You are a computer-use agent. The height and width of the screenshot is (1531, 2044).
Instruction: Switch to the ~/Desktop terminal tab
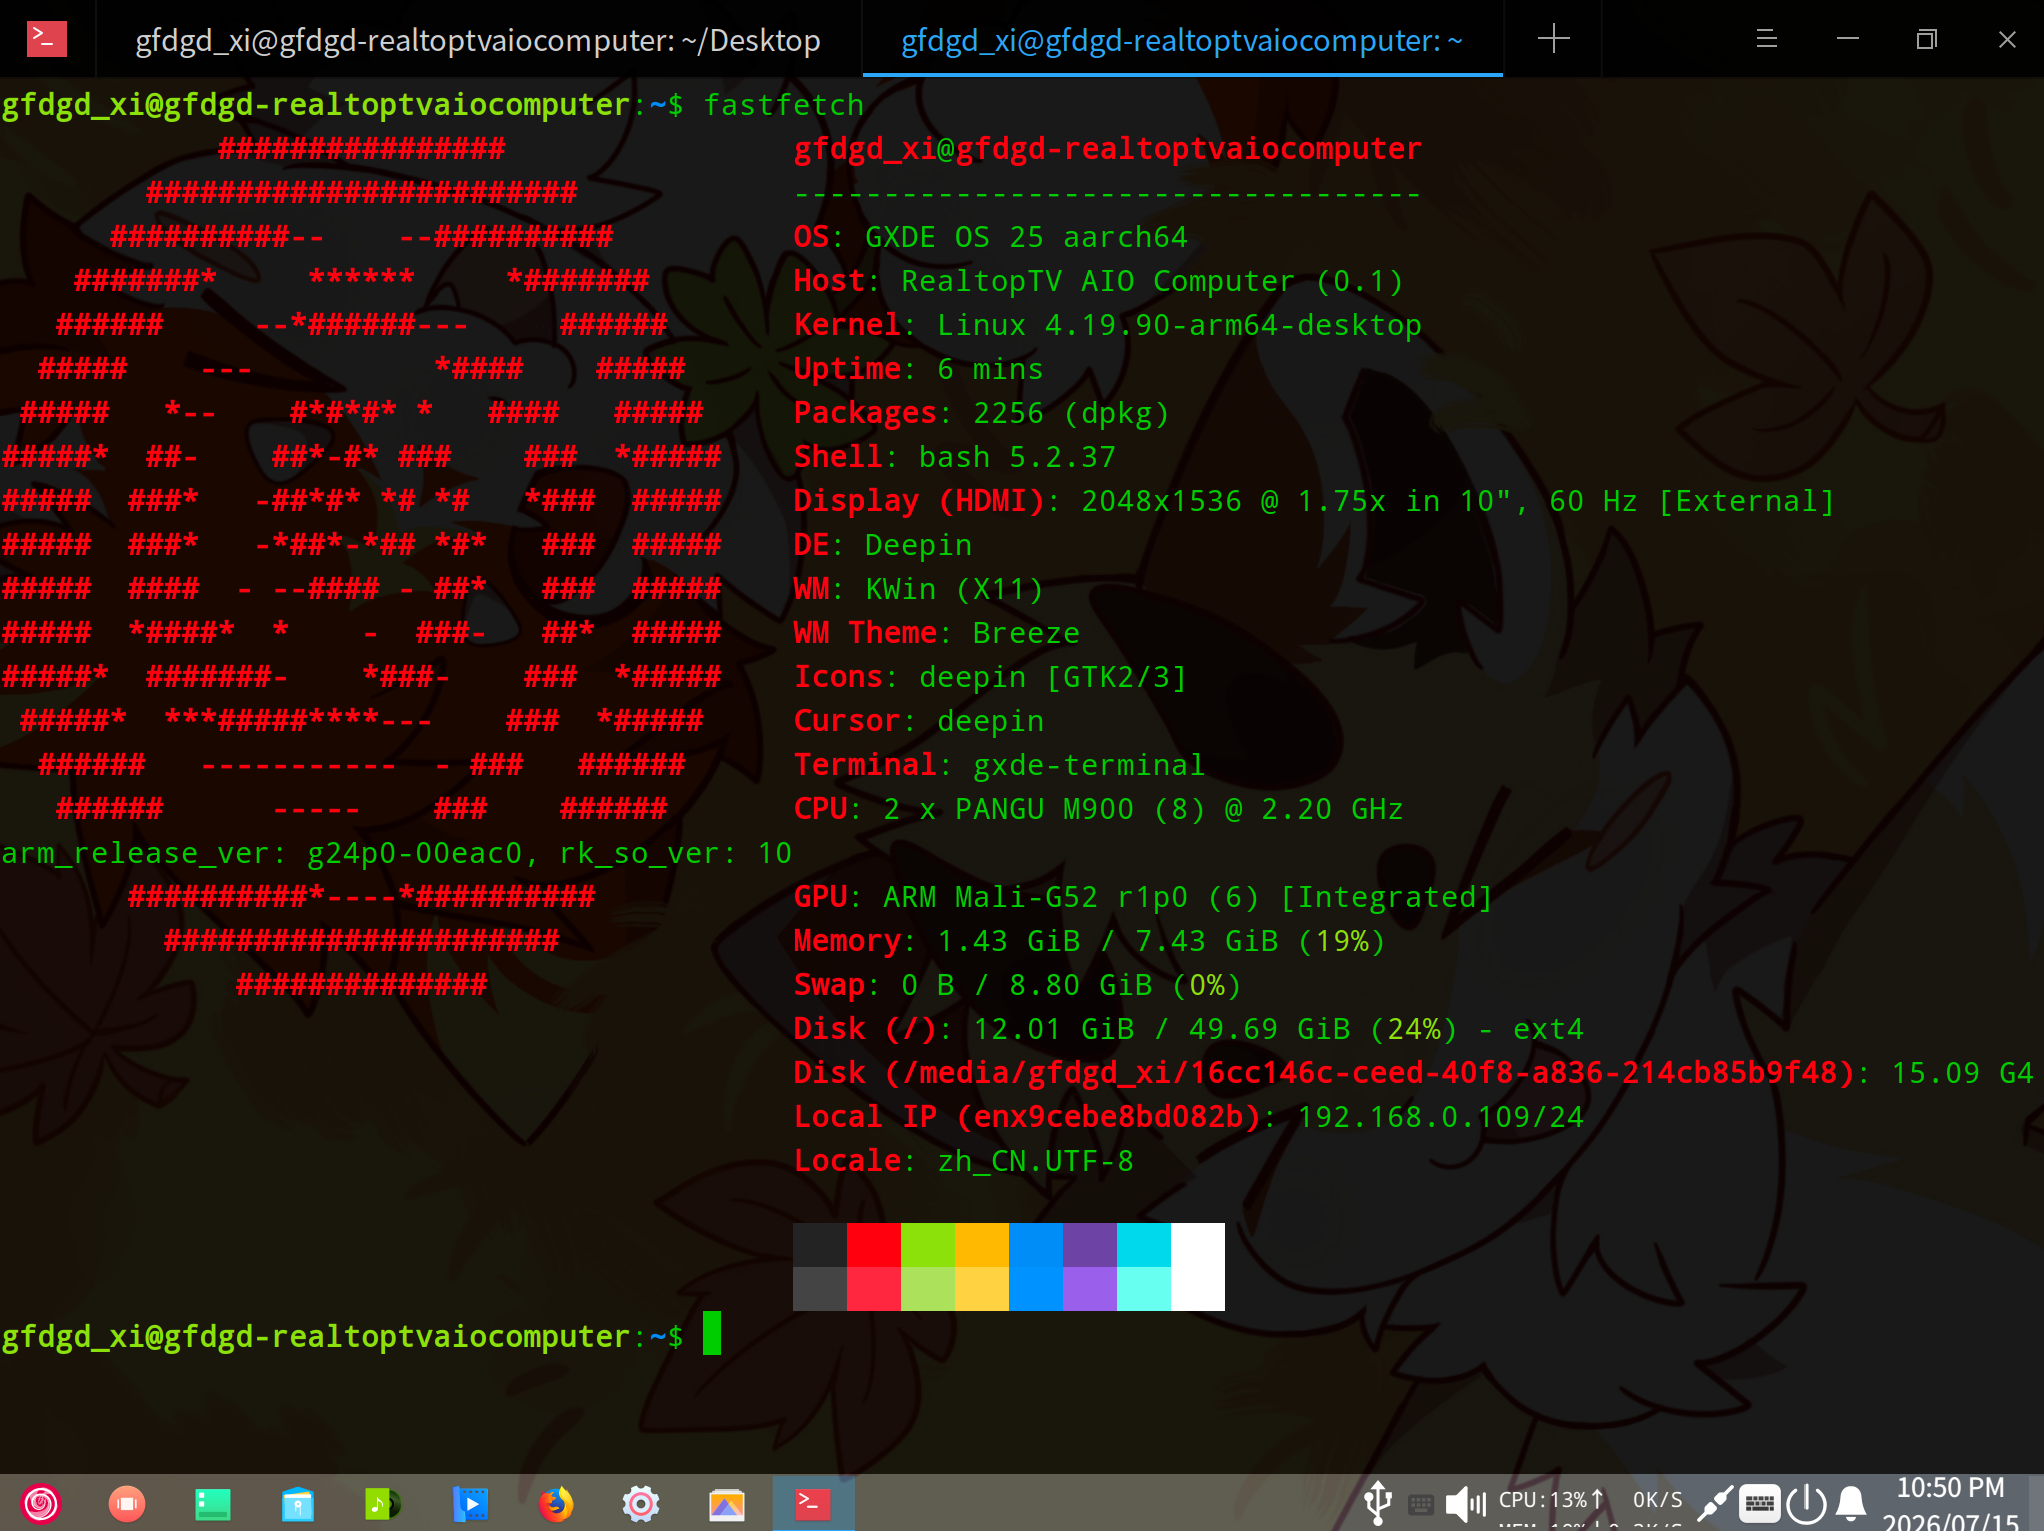[478, 40]
